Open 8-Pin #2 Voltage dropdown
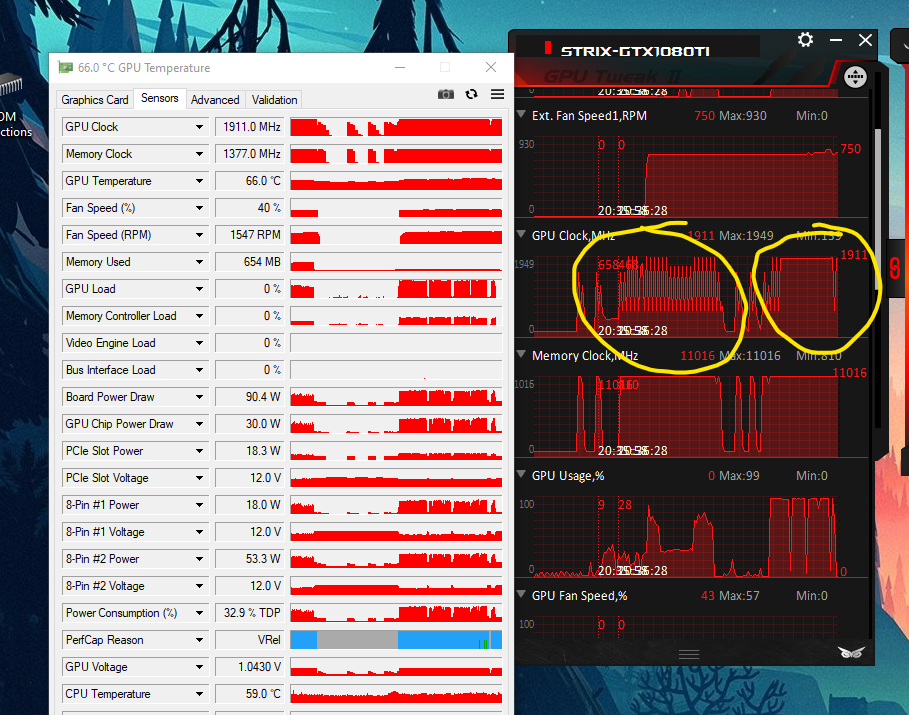Image resolution: width=909 pixels, height=715 pixels. (199, 586)
